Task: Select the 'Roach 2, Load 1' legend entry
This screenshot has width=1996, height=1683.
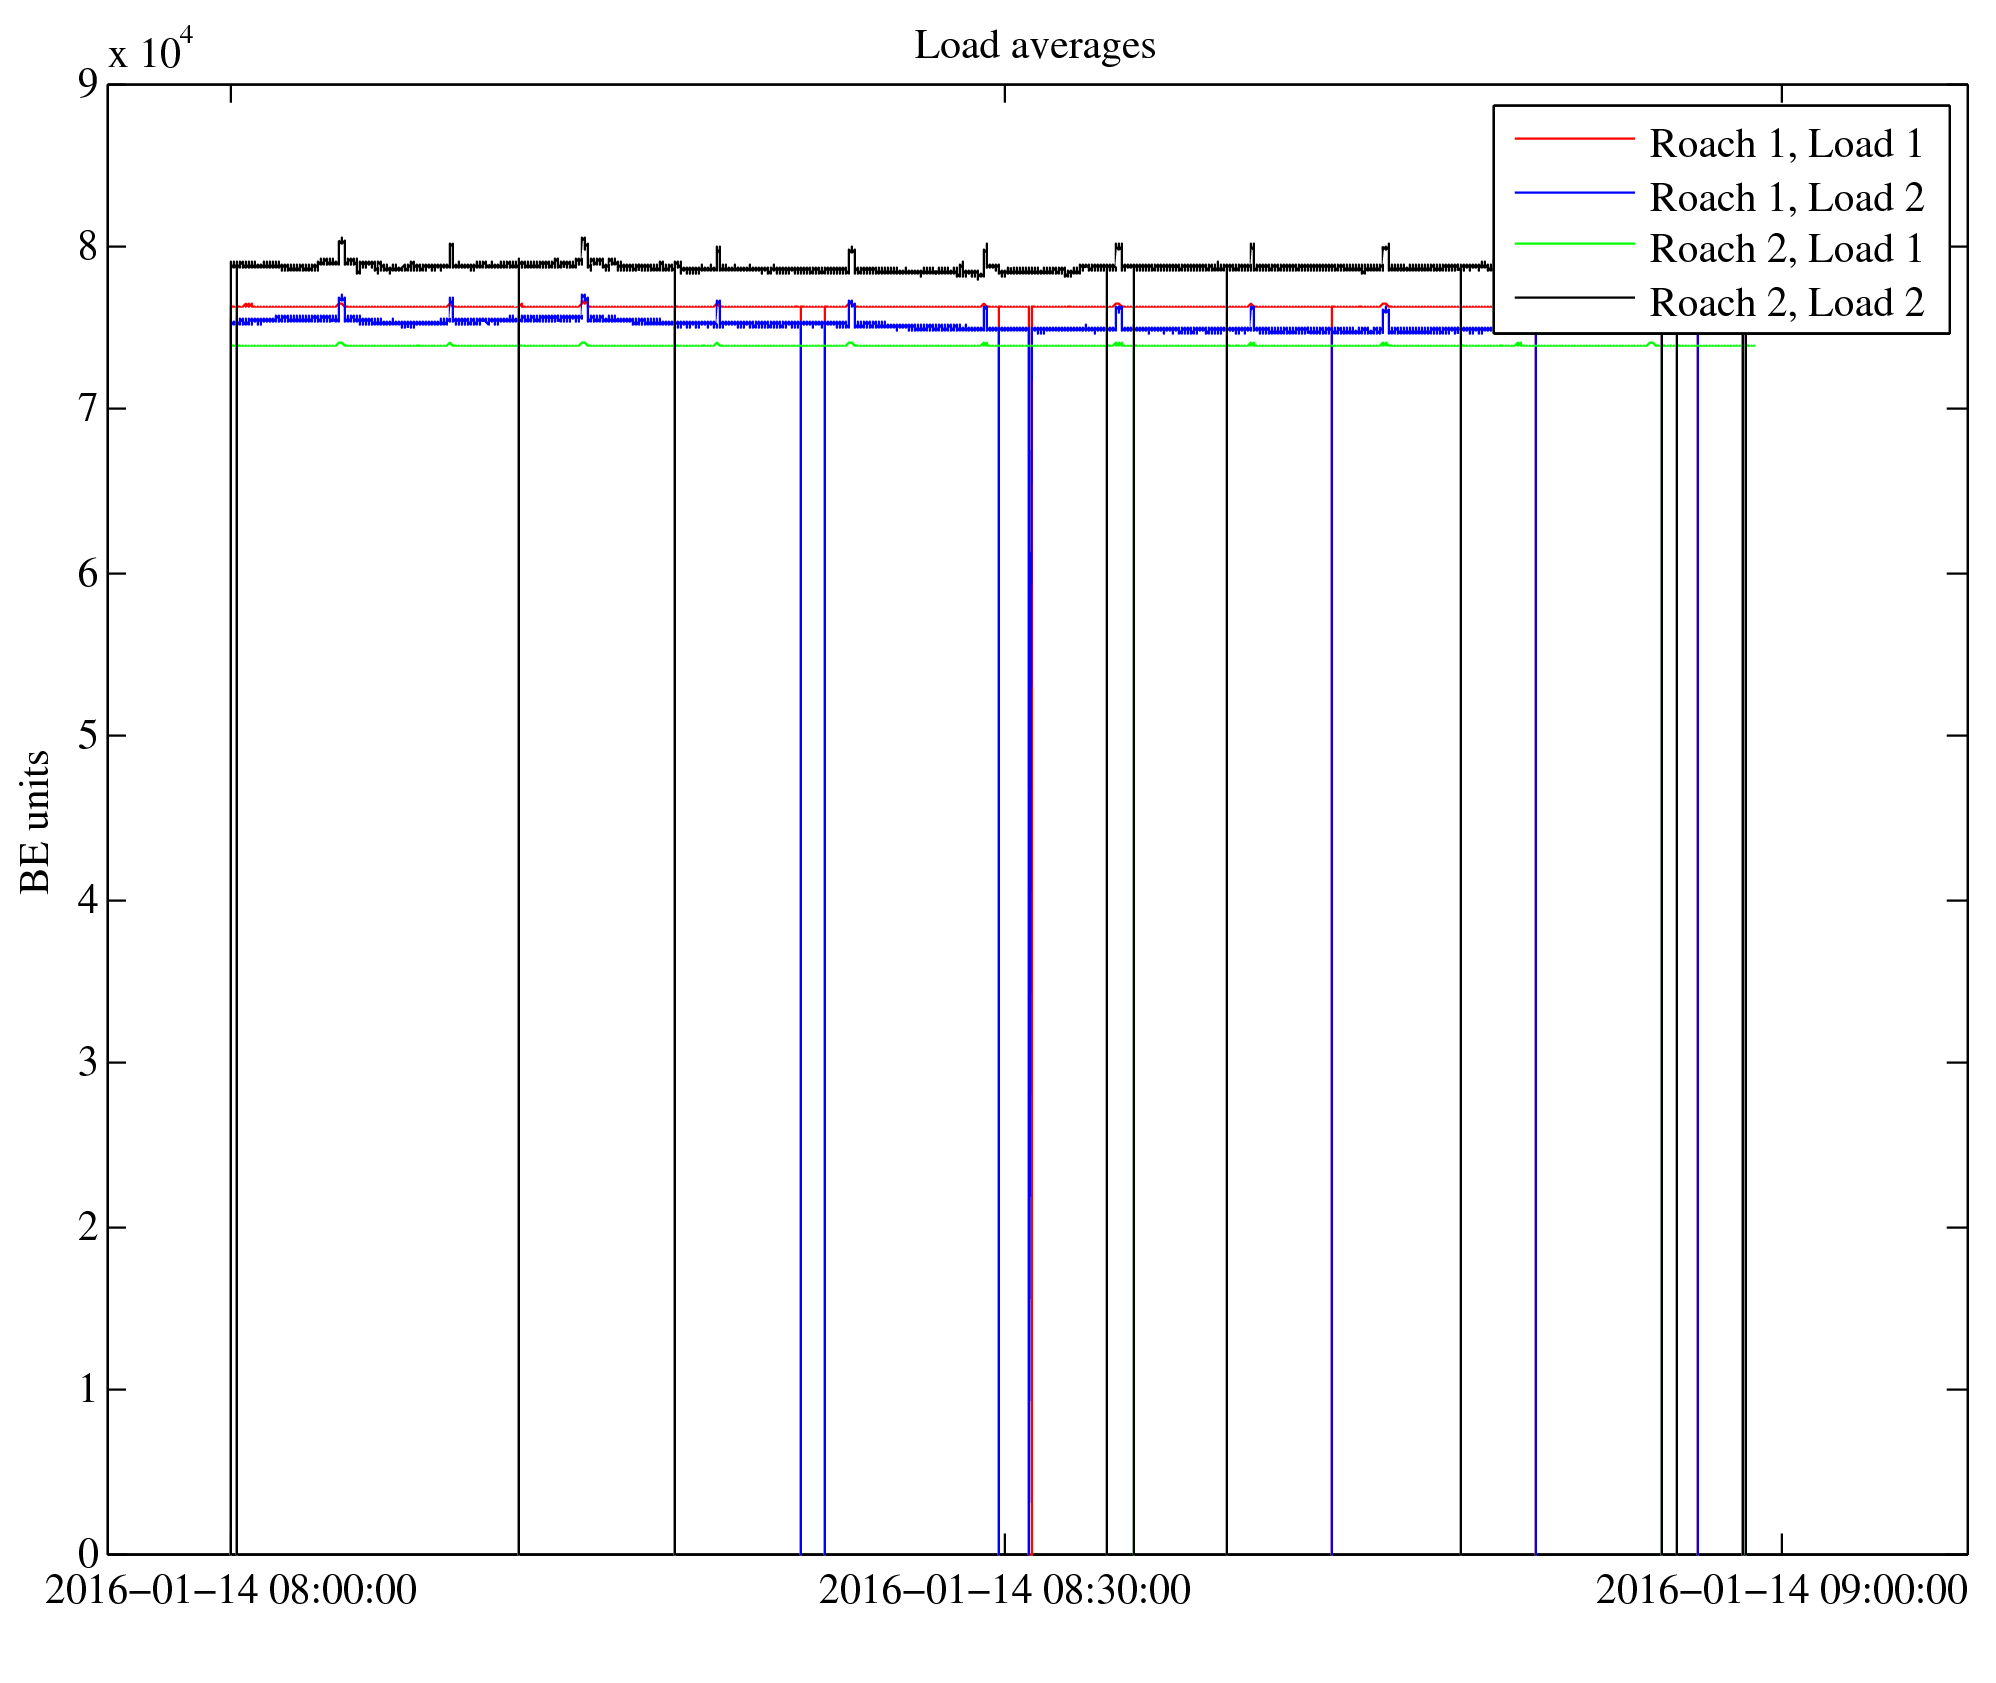Action: pyautogui.click(x=1785, y=249)
